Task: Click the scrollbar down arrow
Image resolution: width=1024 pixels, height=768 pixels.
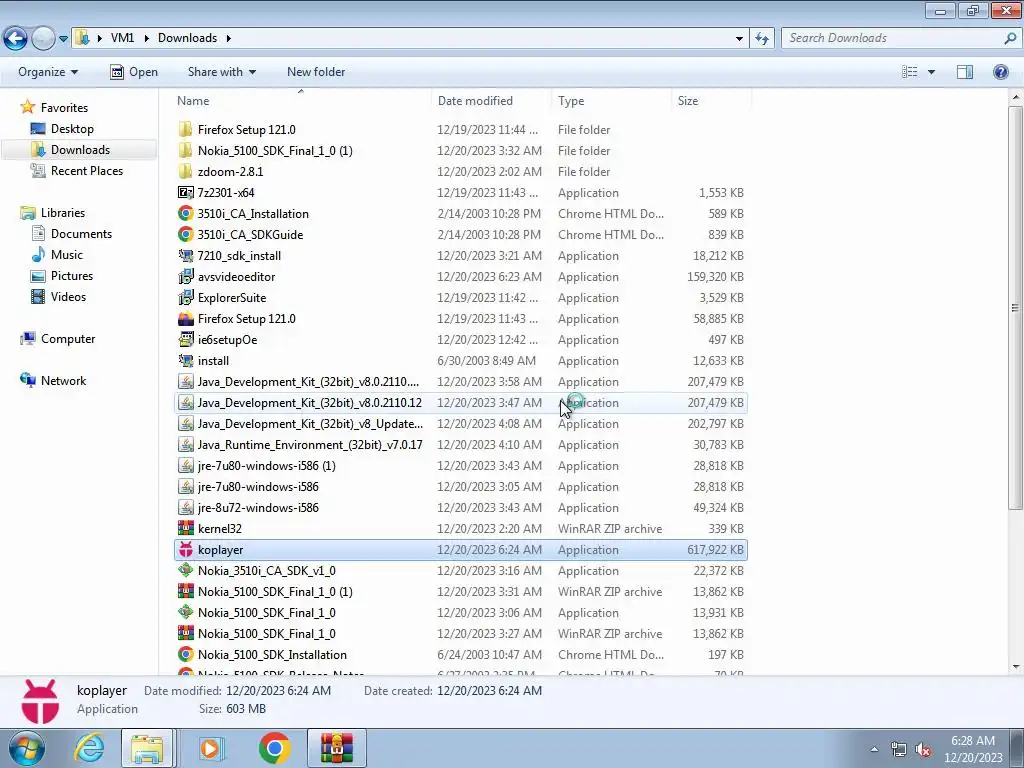Action: [x=1015, y=667]
